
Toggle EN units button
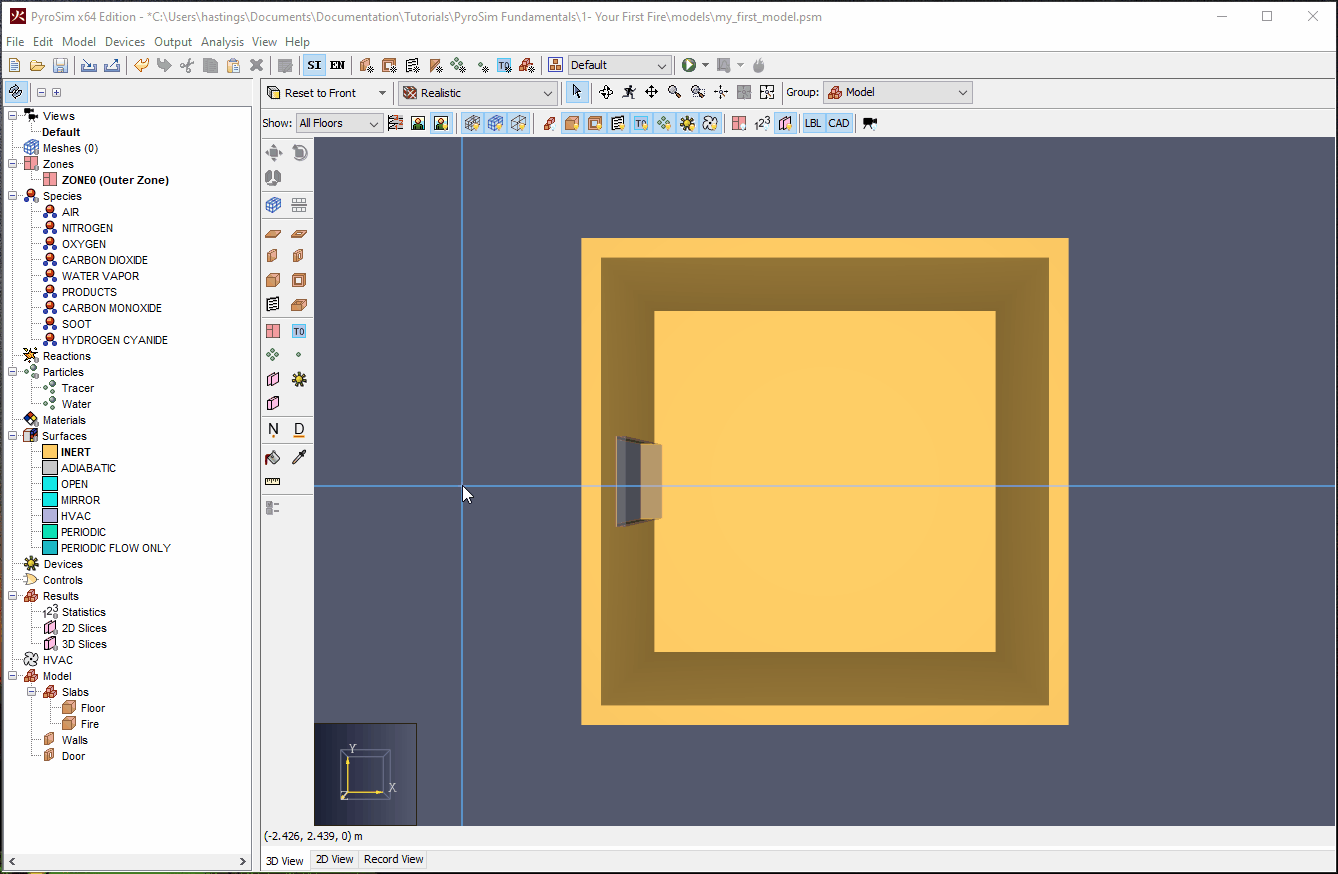tap(337, 65)
